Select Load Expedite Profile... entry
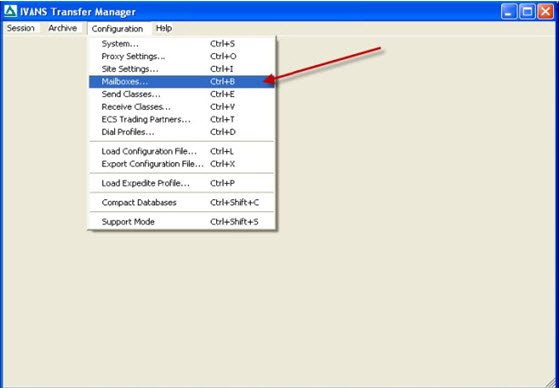 tap(182, 183)
